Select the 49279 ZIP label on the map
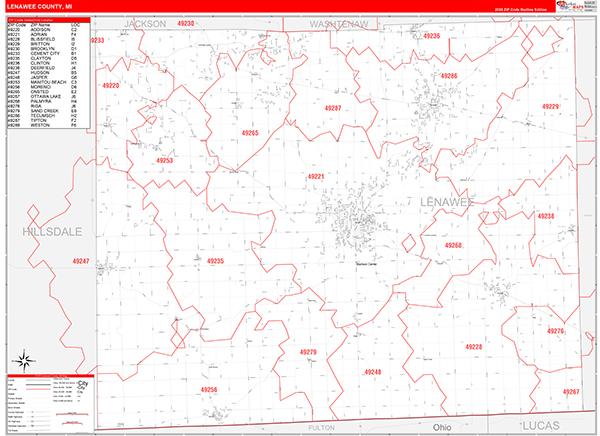Screen dimensions: 600x436 (x=308, y=352)
